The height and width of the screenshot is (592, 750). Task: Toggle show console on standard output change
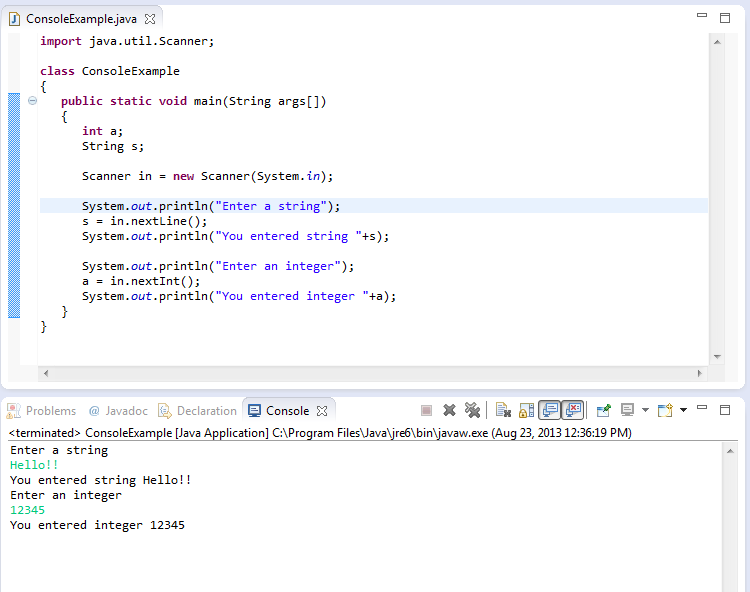click(550, 410)
